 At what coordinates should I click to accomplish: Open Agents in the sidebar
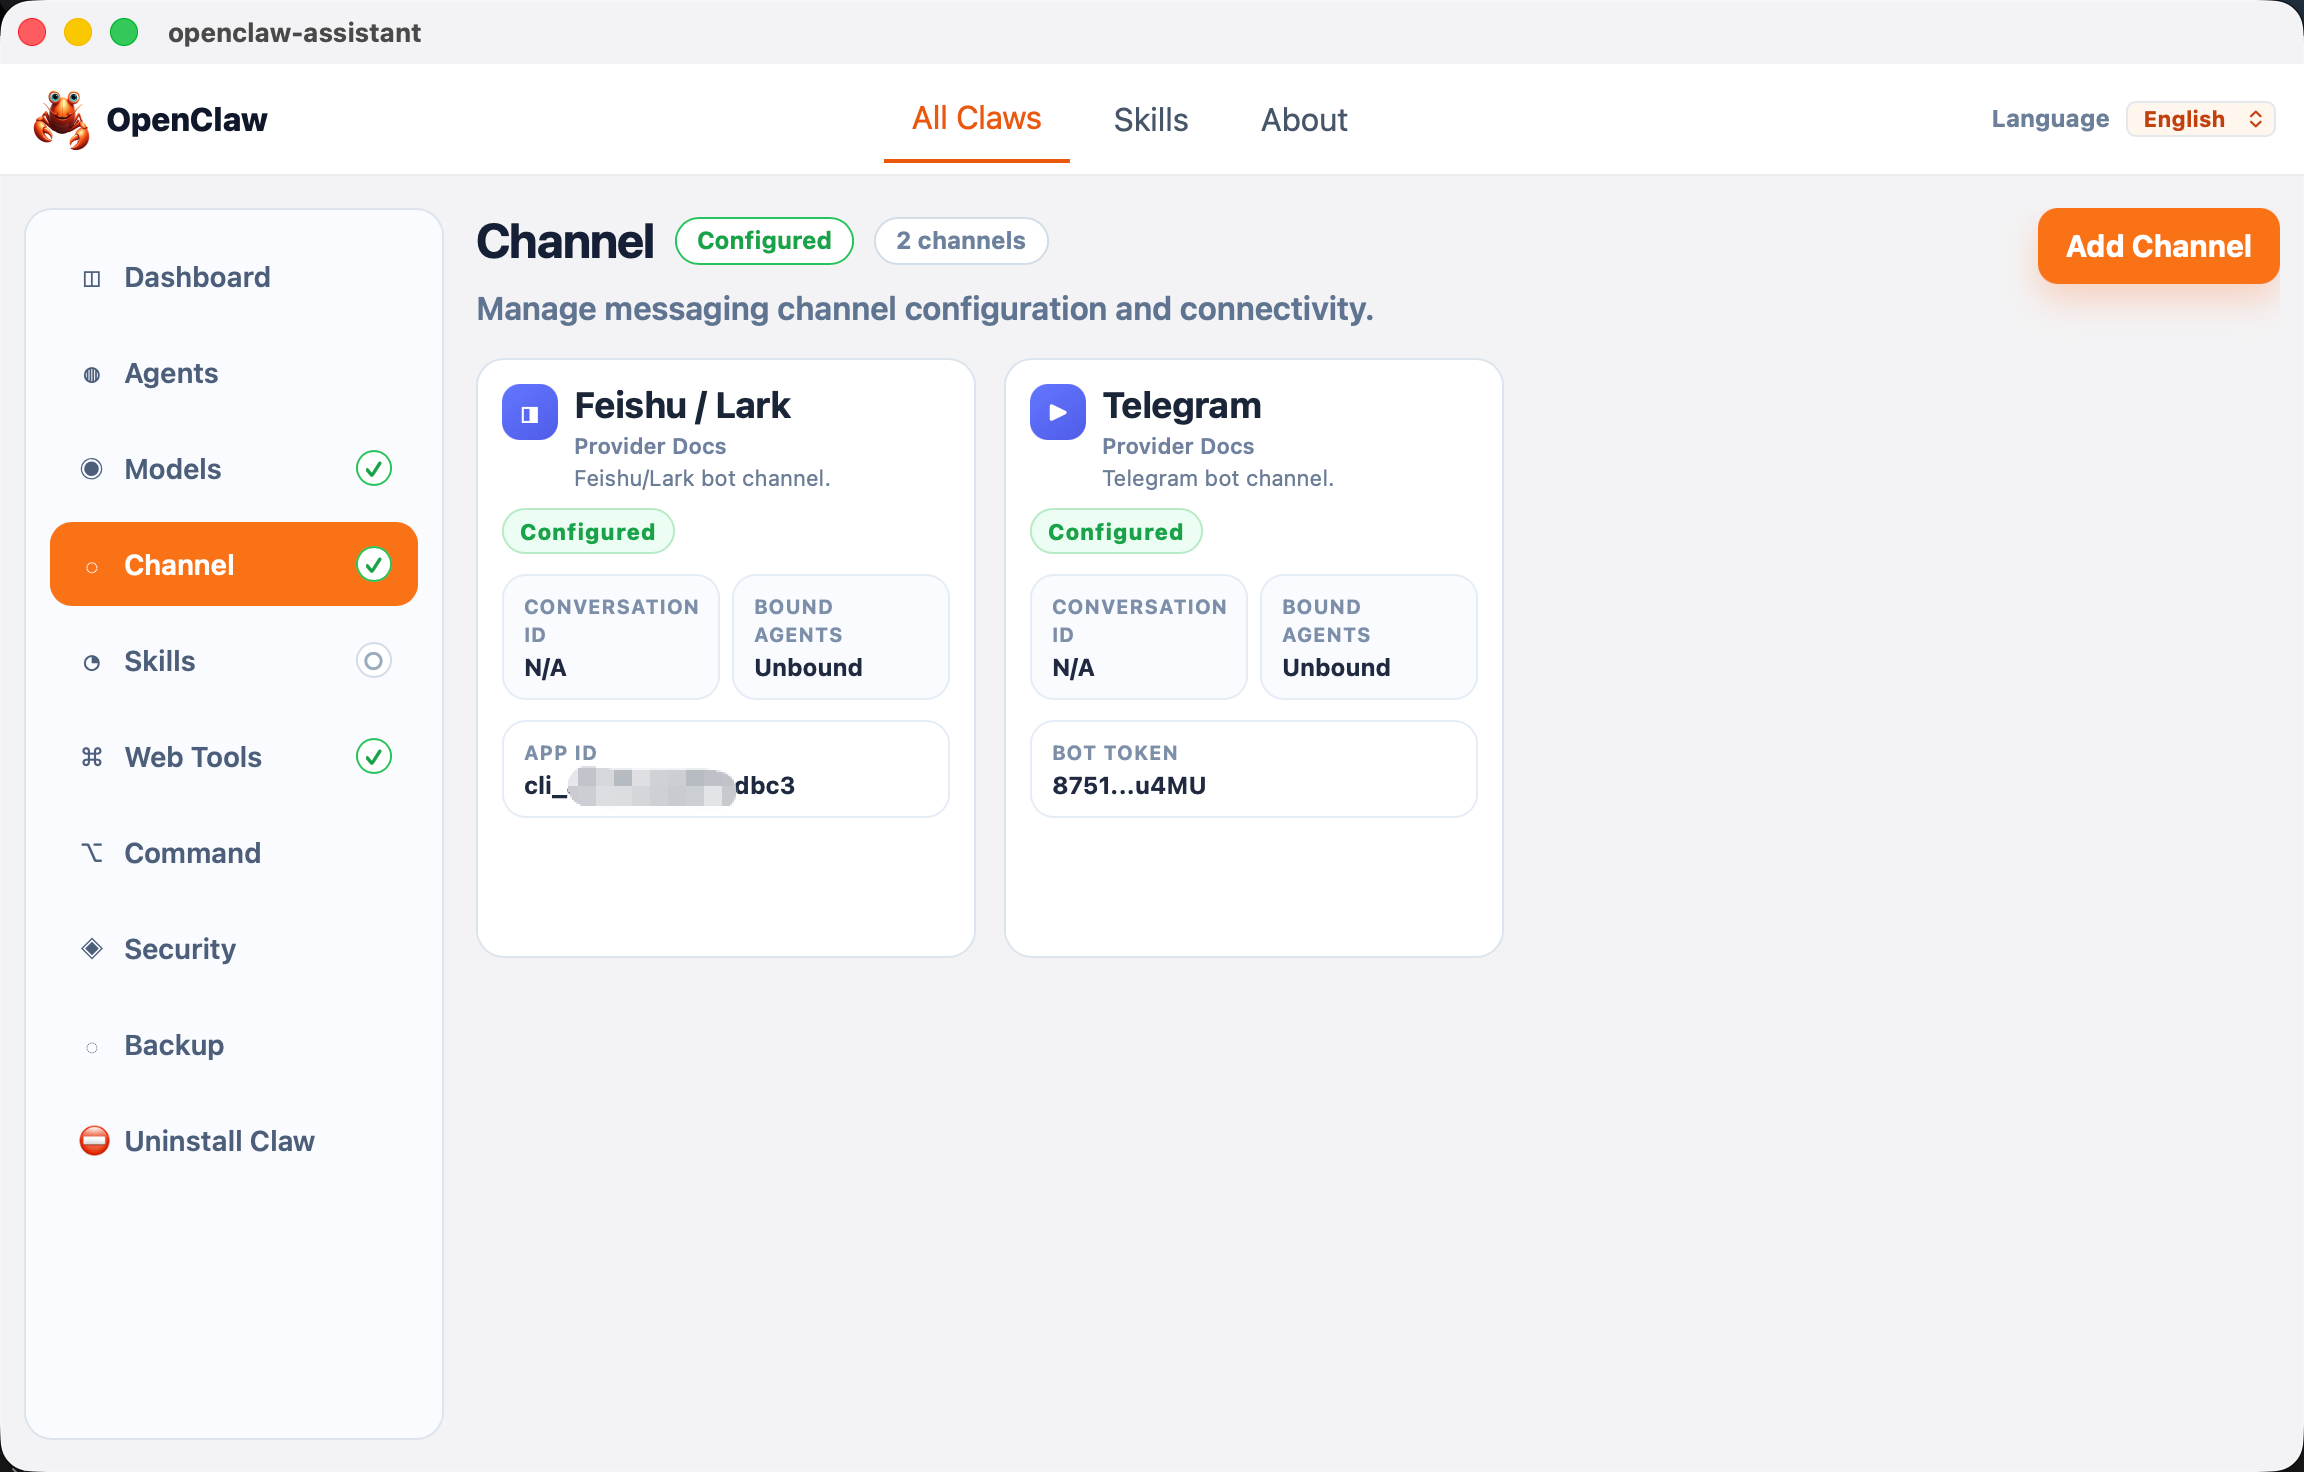coord(234,373)
